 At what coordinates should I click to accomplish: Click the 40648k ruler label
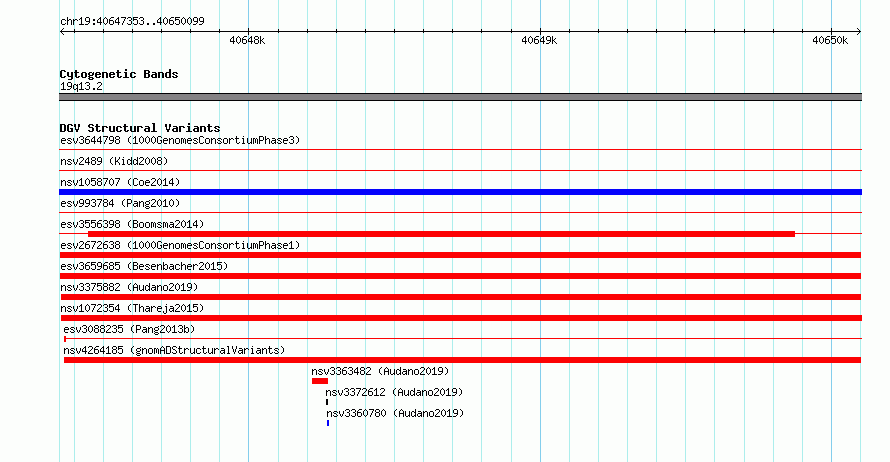click(x=247, y=40)
